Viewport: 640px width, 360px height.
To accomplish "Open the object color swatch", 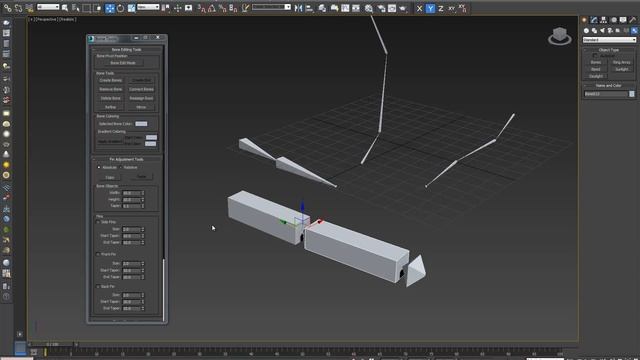I will pyautogui.click(x=632, y=94).
